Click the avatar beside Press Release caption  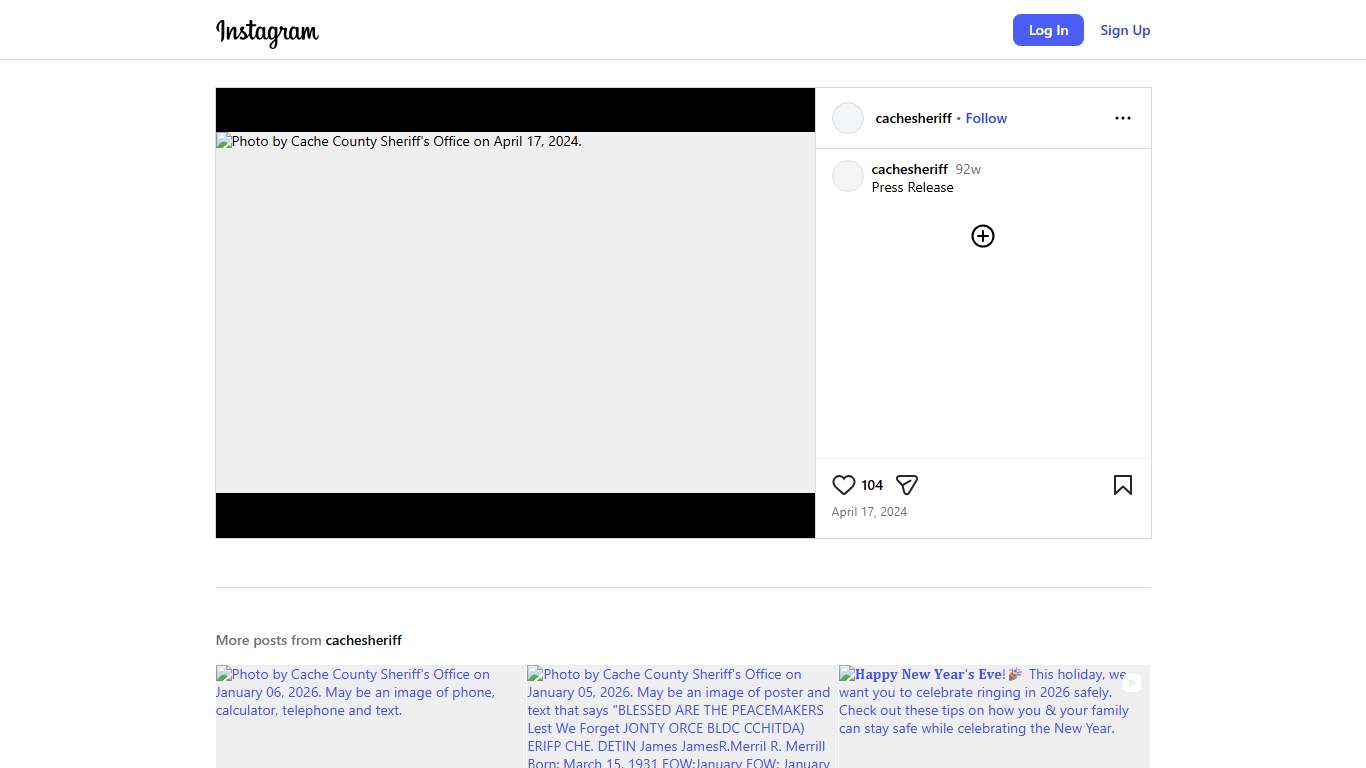click(847, 176)
